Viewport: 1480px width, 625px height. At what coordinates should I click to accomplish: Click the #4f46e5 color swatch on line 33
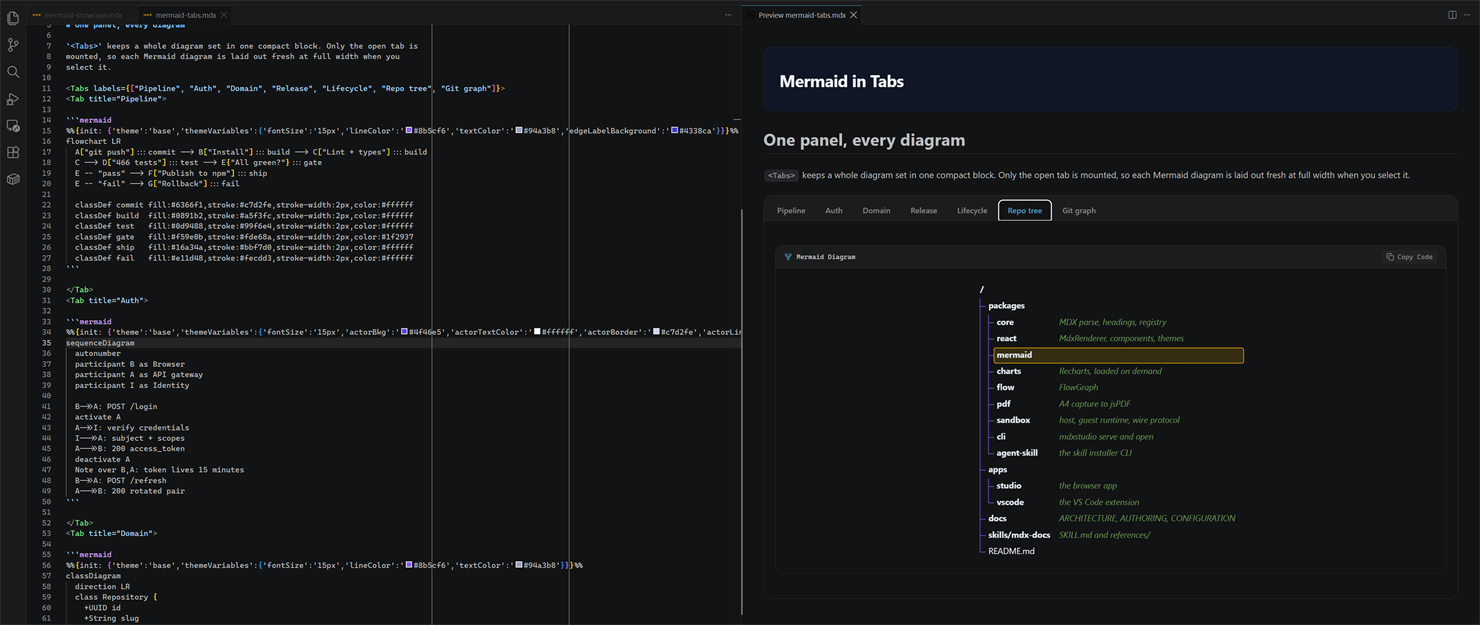(406, 332)
